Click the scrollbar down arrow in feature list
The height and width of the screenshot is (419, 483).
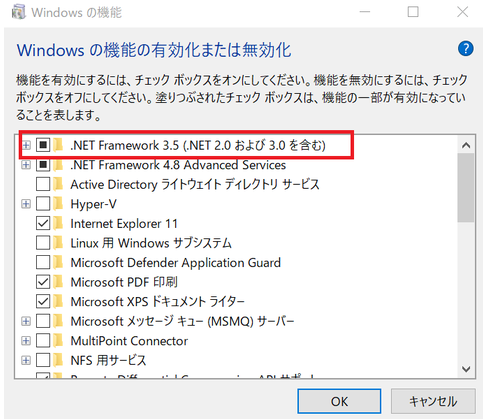coord(466,369)
